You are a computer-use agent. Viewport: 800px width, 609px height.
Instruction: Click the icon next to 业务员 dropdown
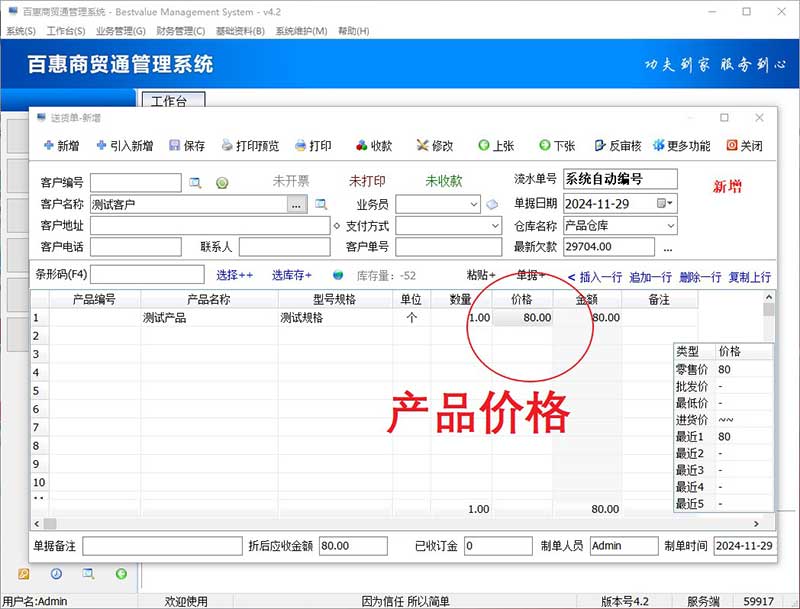[492, 205]
